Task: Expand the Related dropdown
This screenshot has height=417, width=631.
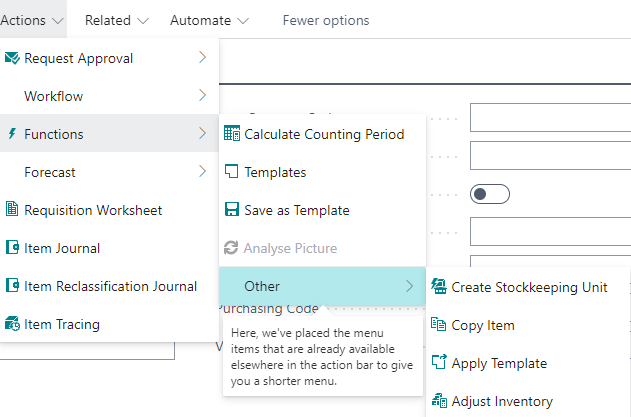Action: tap(117, 20)
